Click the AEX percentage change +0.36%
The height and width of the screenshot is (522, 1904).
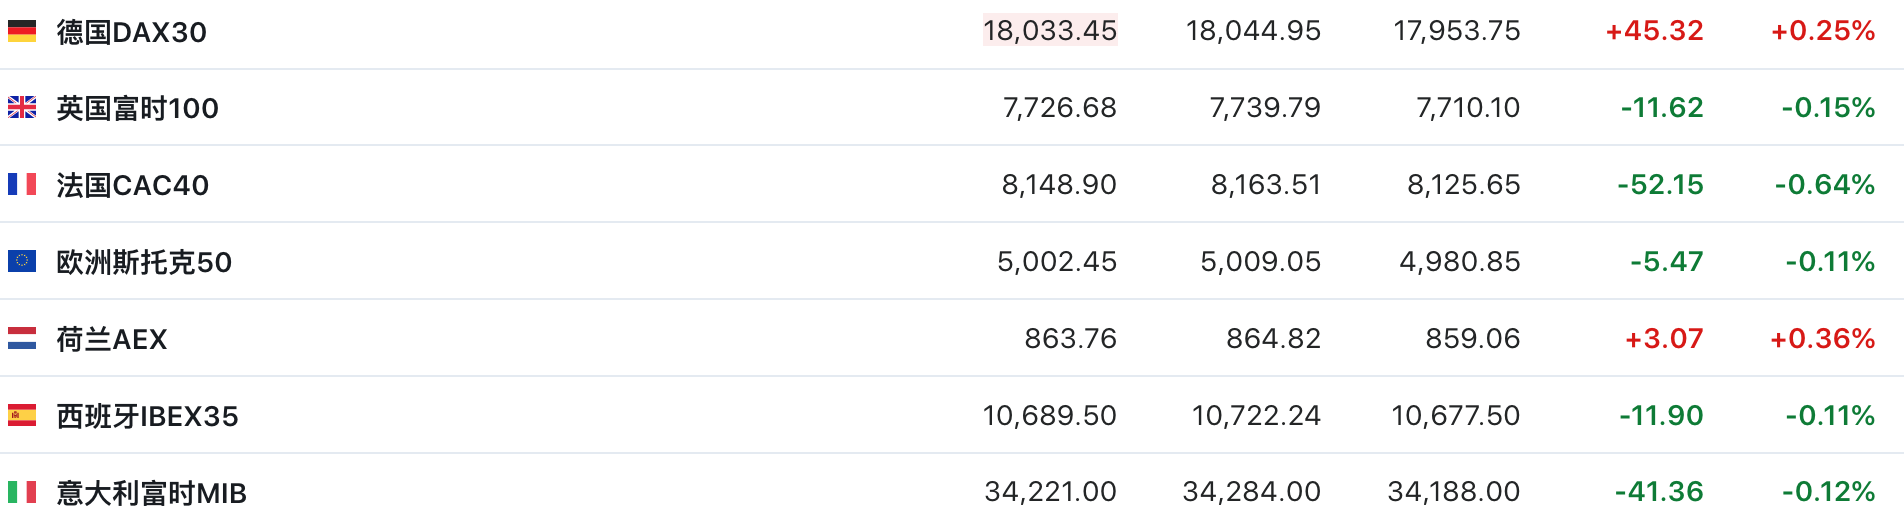1823,339
